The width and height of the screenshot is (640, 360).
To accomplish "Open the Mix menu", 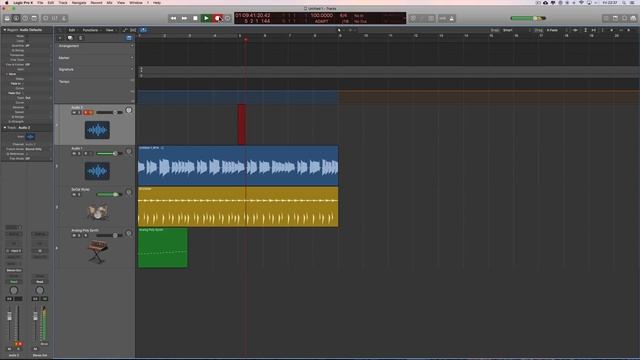I will coord(109,2).
